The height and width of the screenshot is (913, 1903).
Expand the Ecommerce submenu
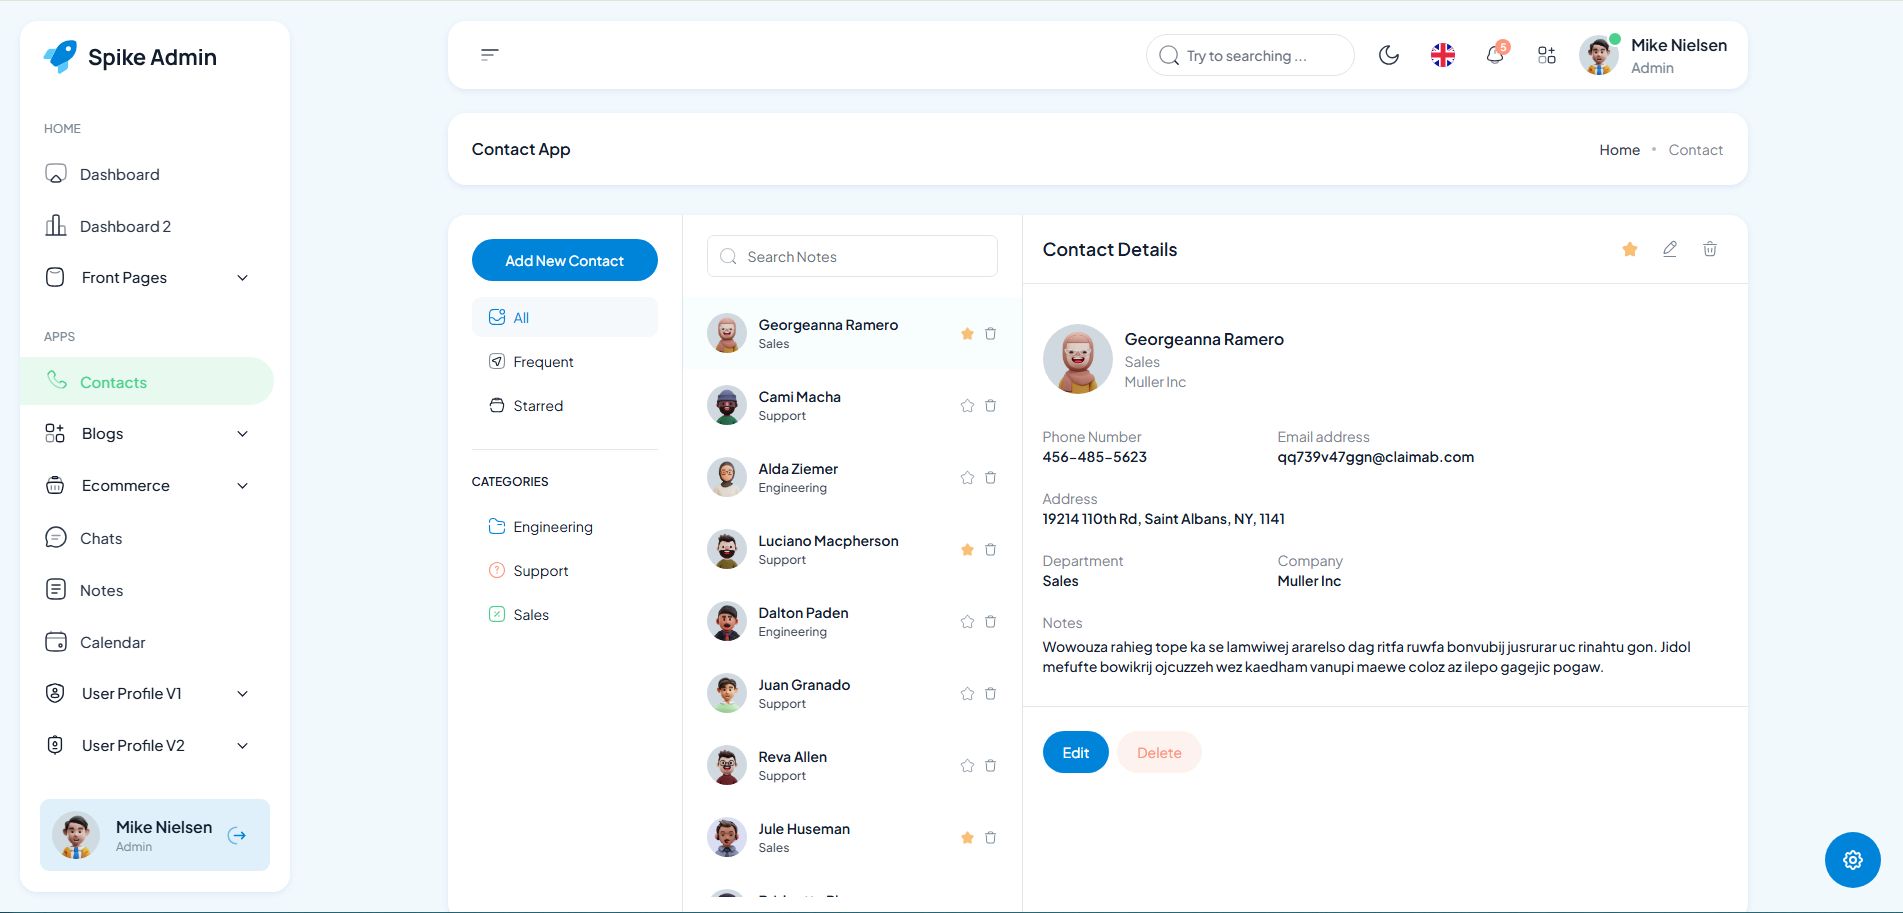(x=147, y=486)
